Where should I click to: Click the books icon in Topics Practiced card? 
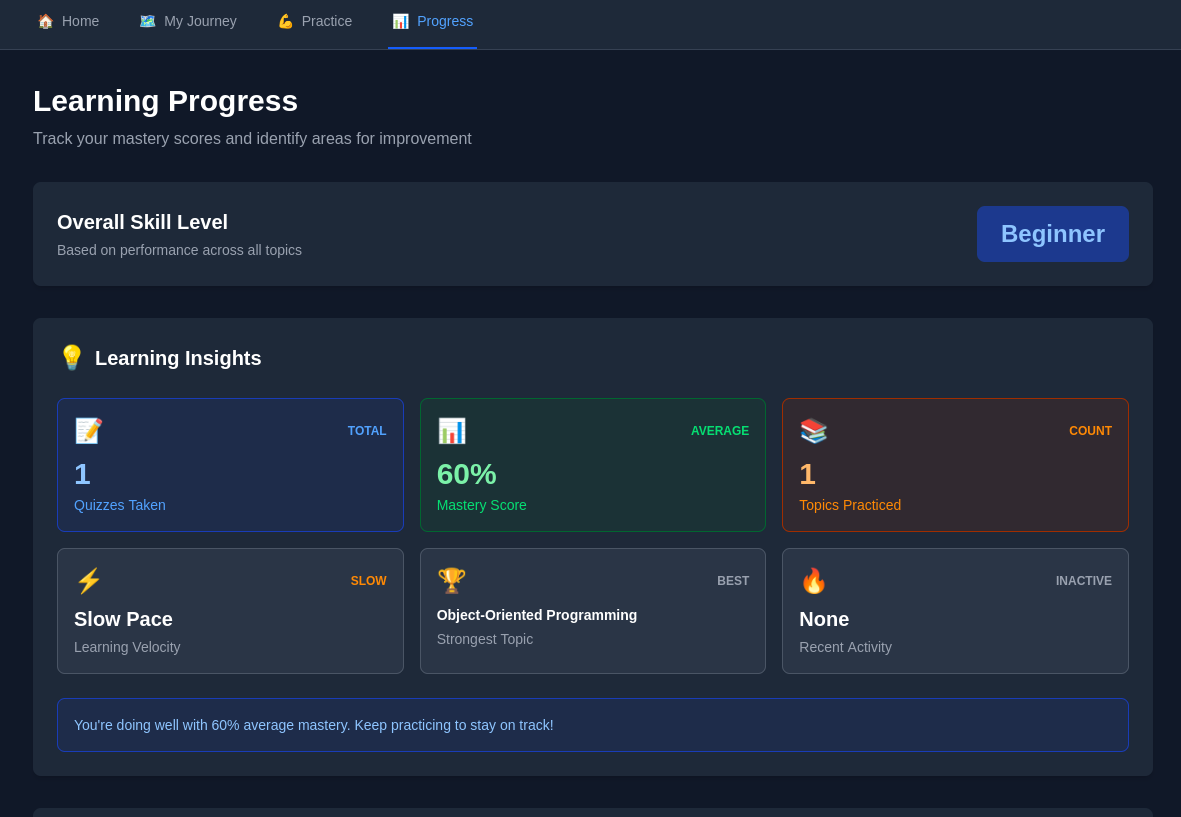[x=813, y=431]
